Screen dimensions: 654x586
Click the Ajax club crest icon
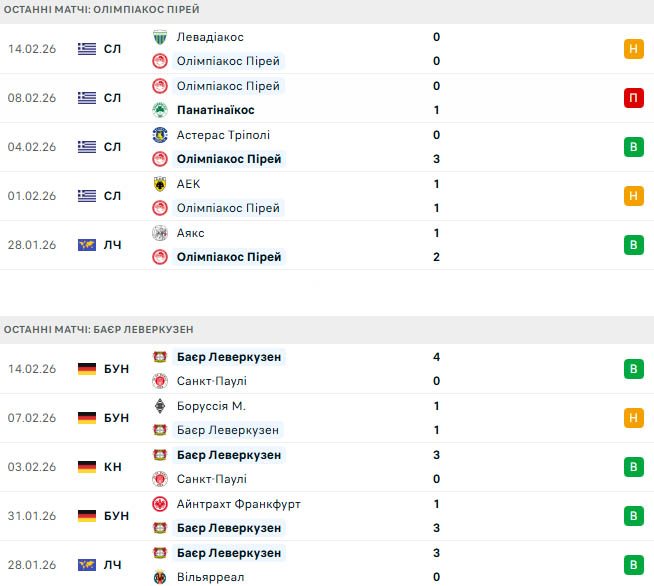[x=159, y=233]
